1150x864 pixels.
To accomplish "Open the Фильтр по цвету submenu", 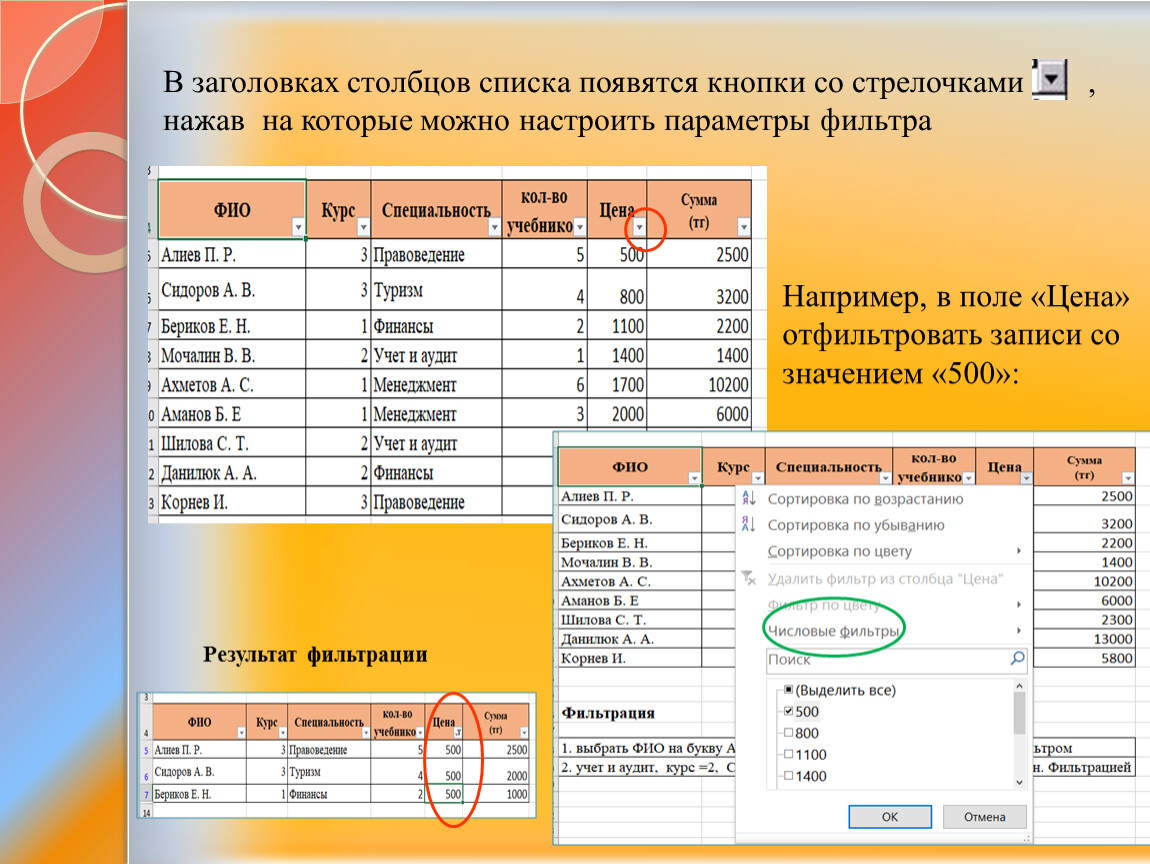I will coord(823,604).
